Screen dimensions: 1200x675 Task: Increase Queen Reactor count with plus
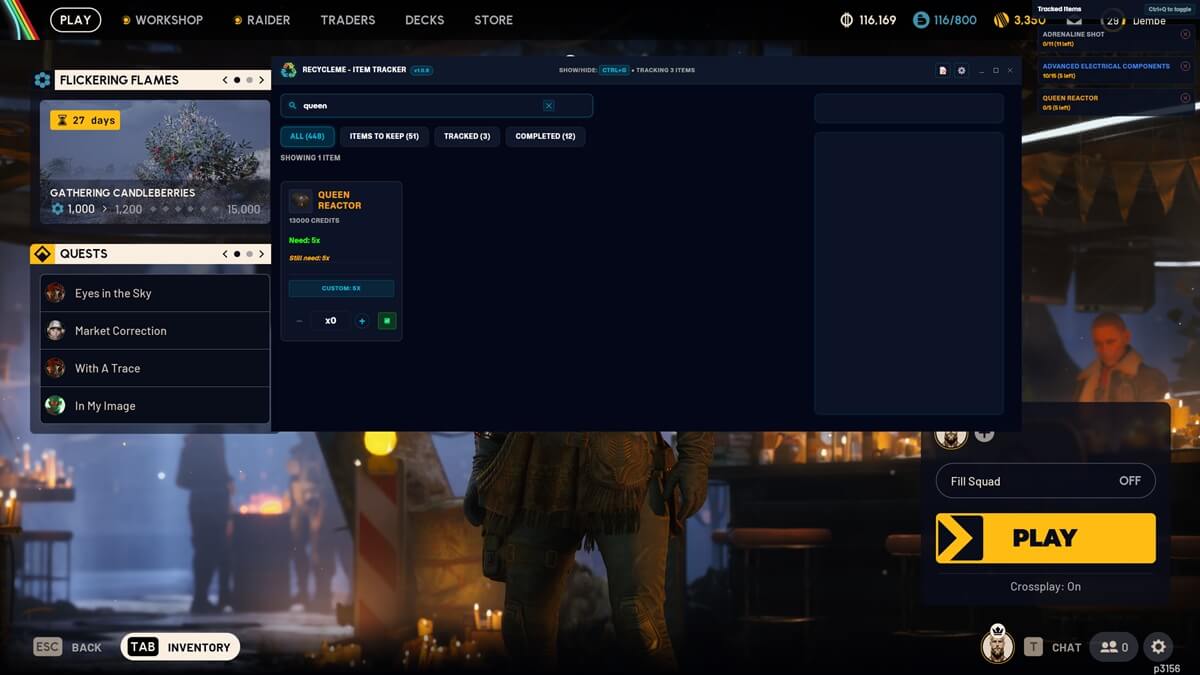362,321
